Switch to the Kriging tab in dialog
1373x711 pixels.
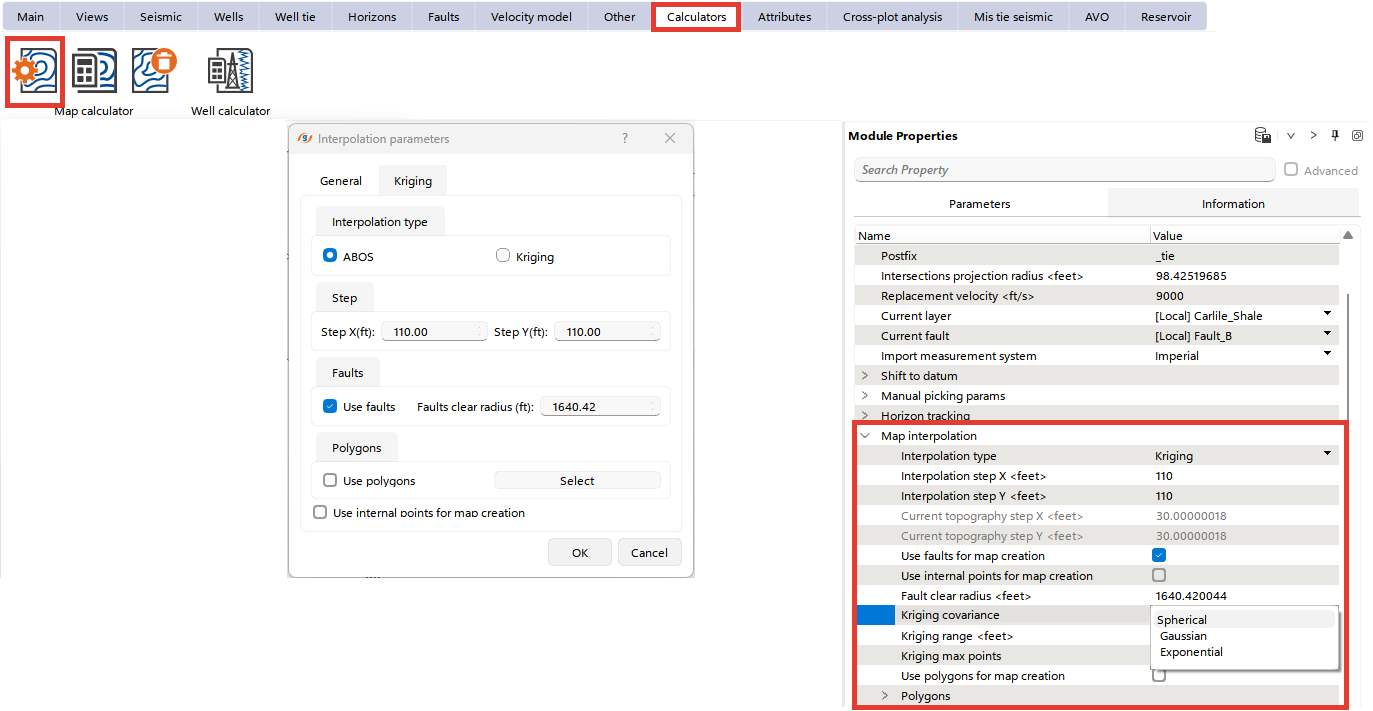[x=413, y=181]
